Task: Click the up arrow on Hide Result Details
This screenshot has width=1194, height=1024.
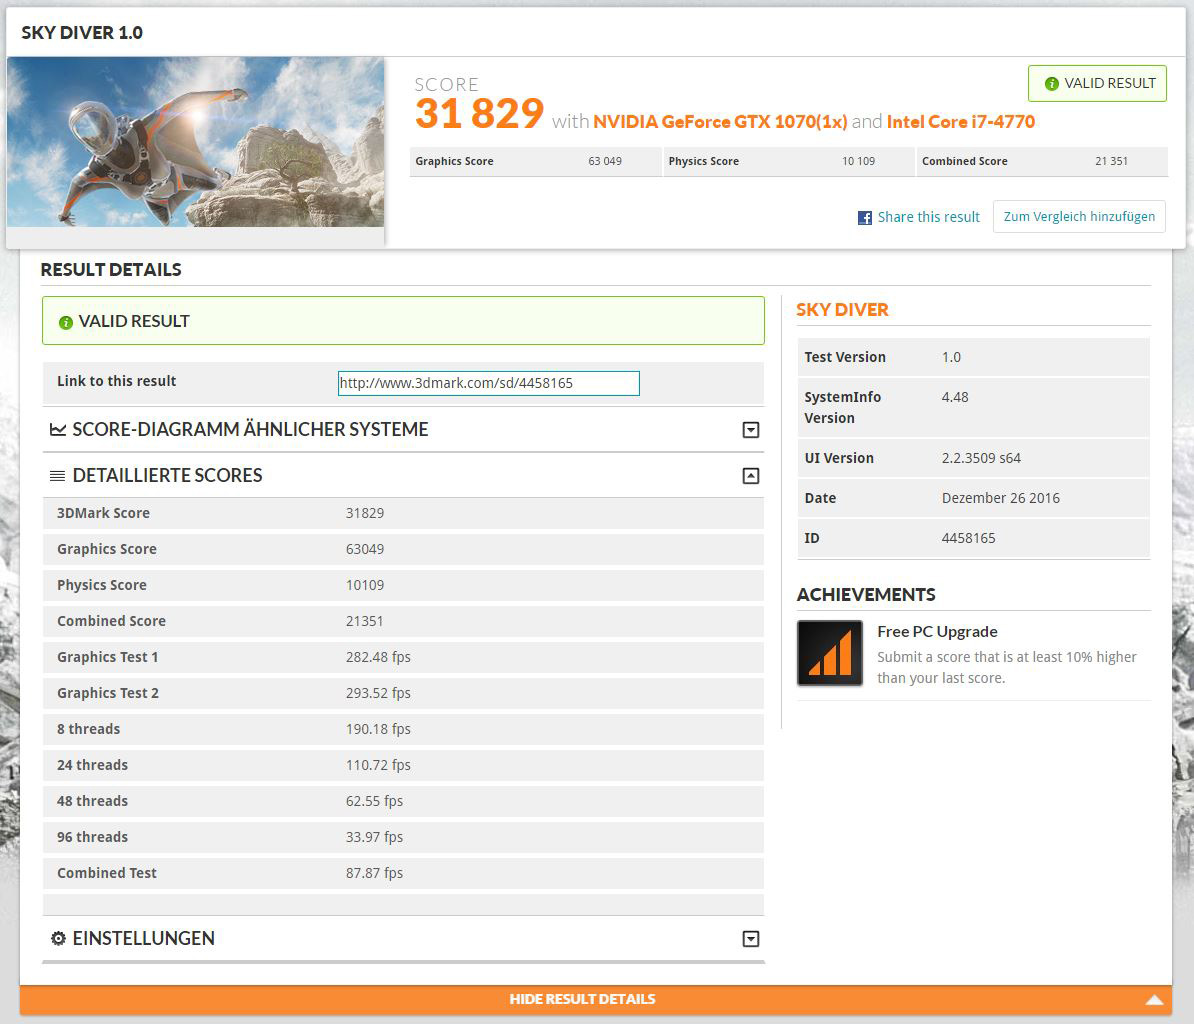Action: pos(1154,999)
